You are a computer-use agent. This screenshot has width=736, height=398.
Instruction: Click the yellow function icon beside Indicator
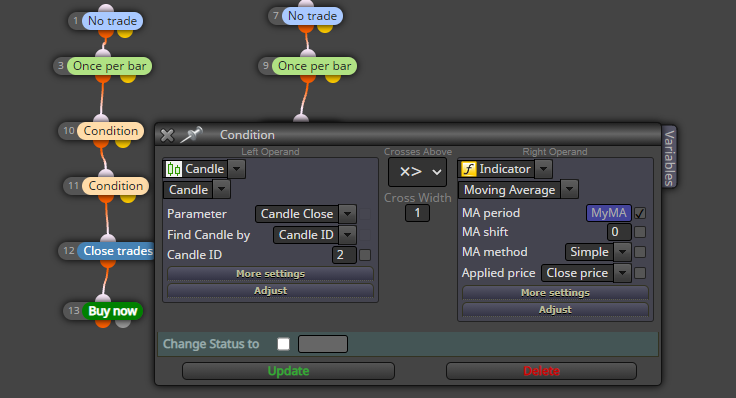(x=468, y=169)
